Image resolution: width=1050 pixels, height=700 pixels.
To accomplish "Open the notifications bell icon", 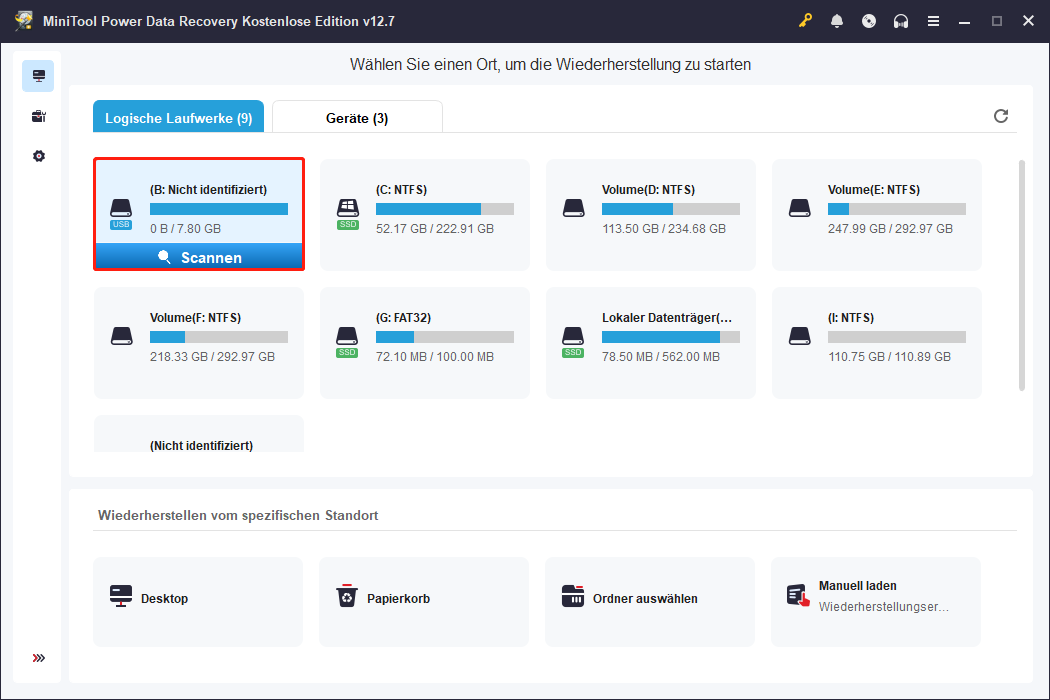I will (837, 21).
